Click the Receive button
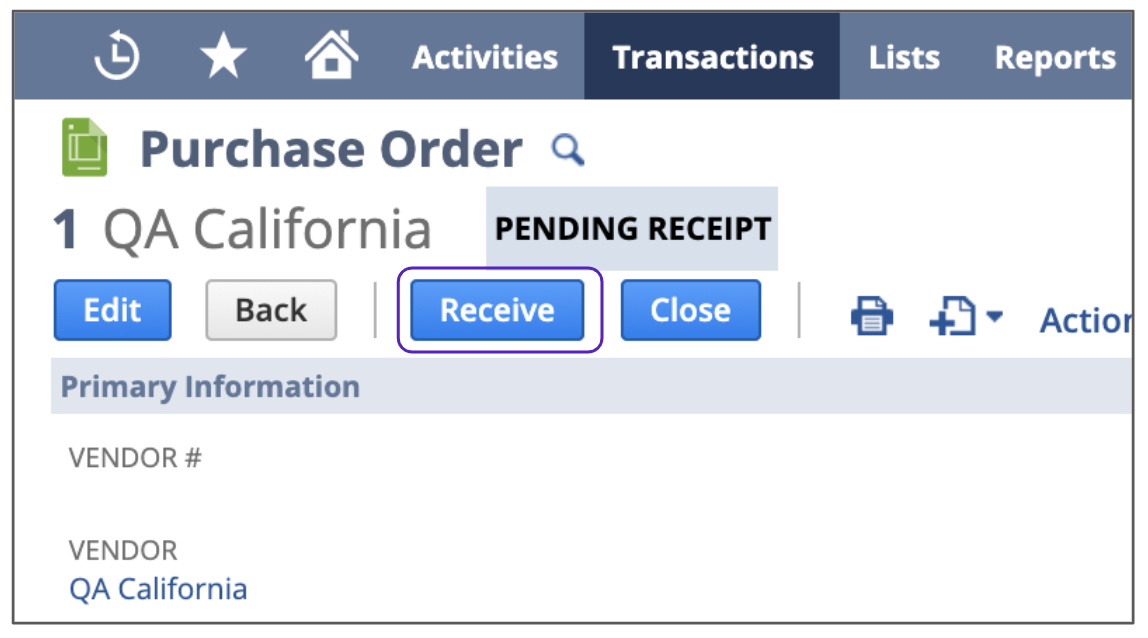The width and height of the screenshot is (1148, 638). coord(497,310)
